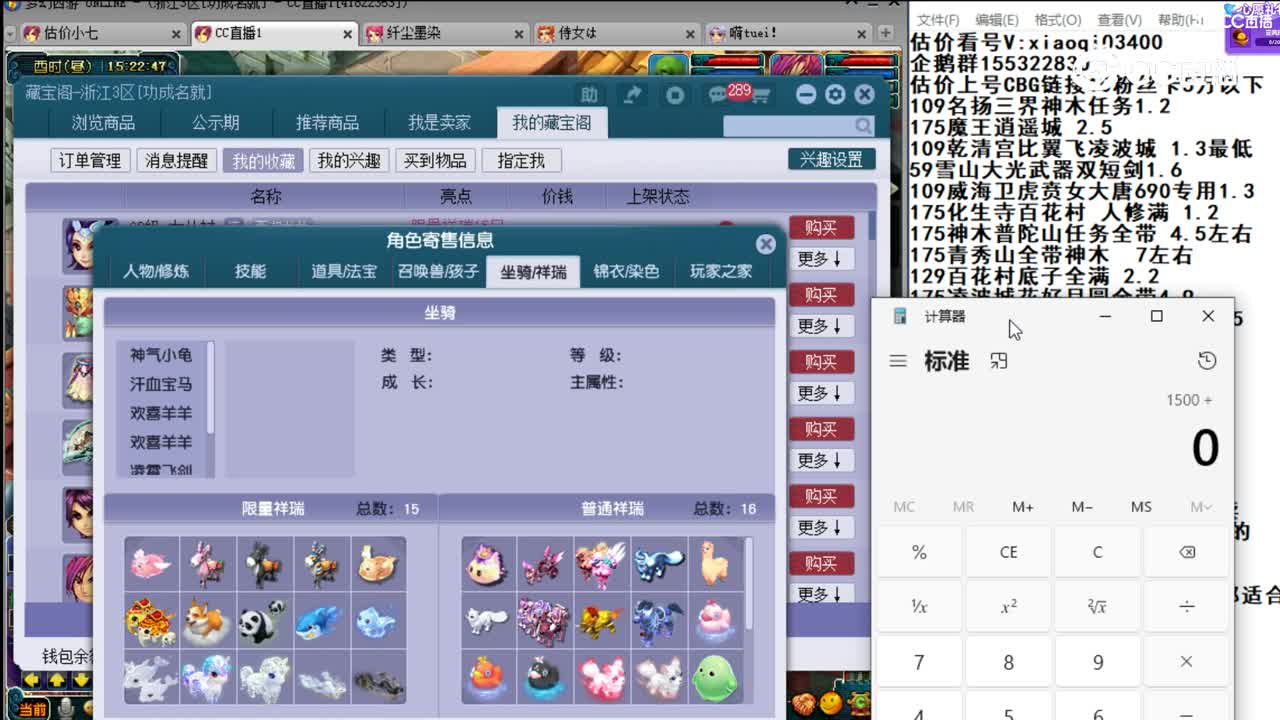Select the blue bird mount icon
The width and height of the screenshot is (1280, 720).
pos(379,622)
